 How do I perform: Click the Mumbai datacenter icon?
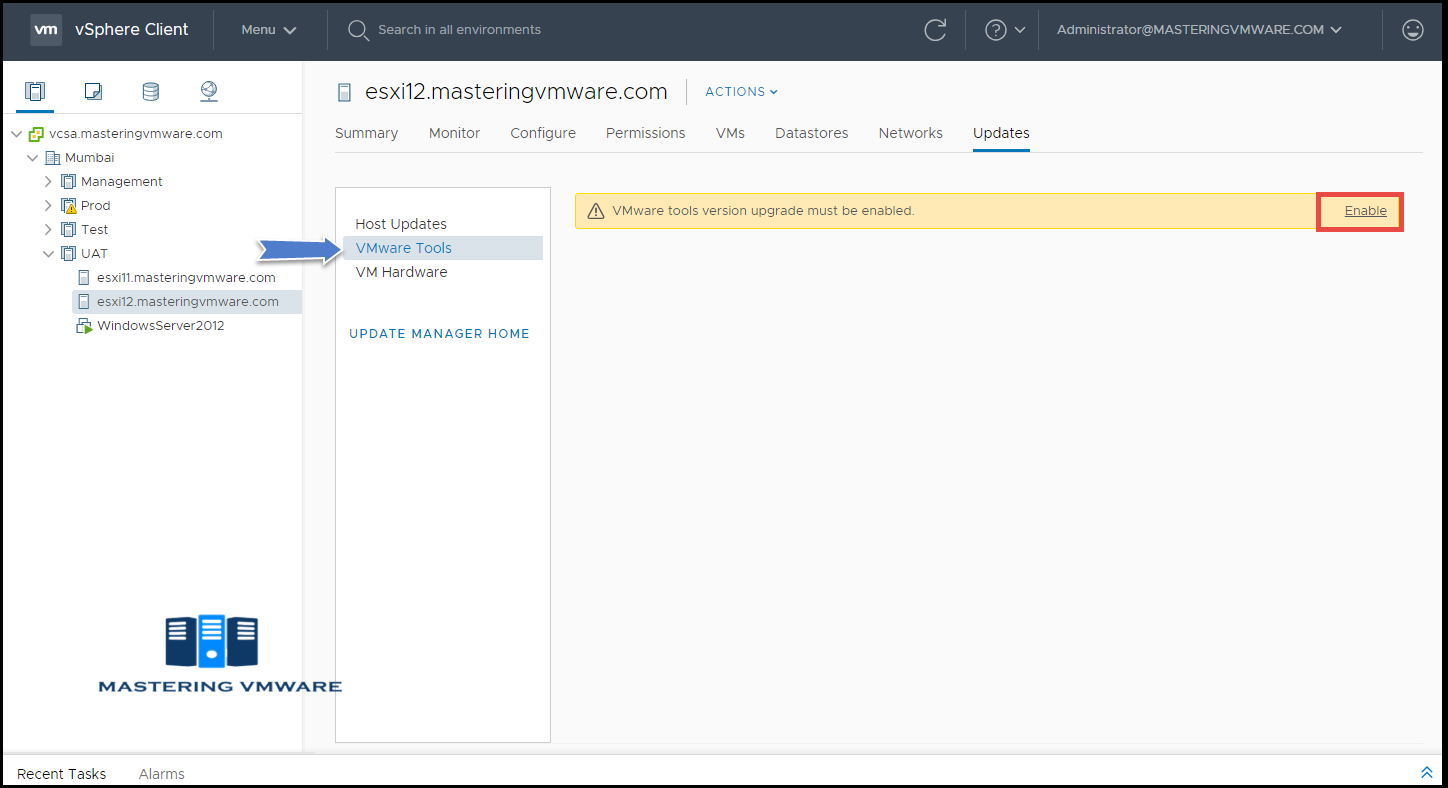52,157
